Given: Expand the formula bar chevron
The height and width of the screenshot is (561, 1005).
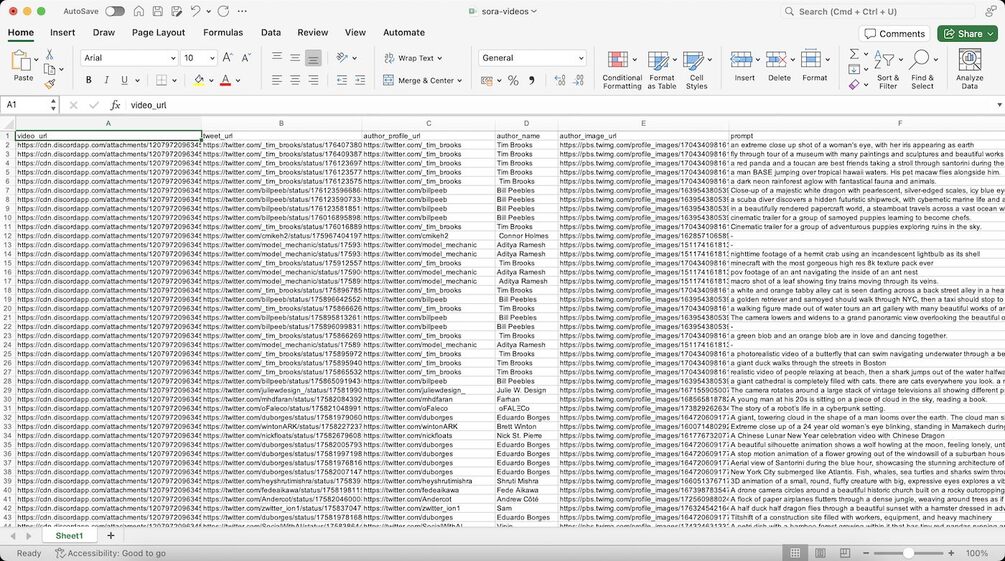Looking at the screenshot, I should pyautogui.click(x=999, y=105).
